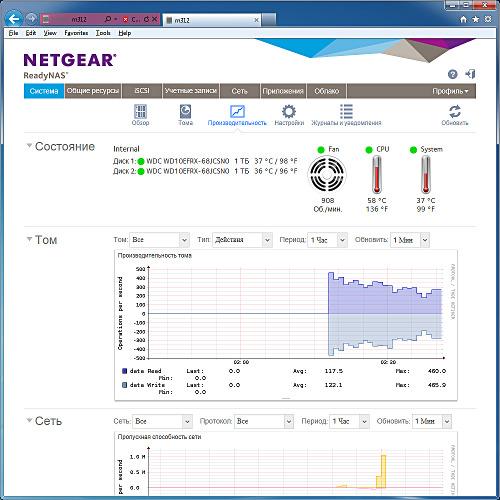Viewport: 500px width, 500px height.
Task: Click the 'Internal' volume label
Action: coord(126,149)
